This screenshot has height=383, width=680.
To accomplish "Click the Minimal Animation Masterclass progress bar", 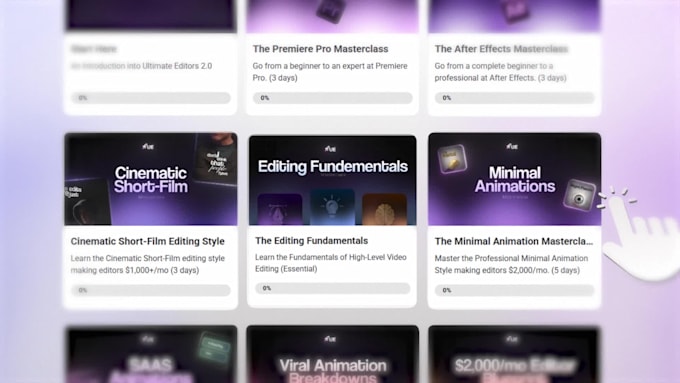I will (514, 290).
